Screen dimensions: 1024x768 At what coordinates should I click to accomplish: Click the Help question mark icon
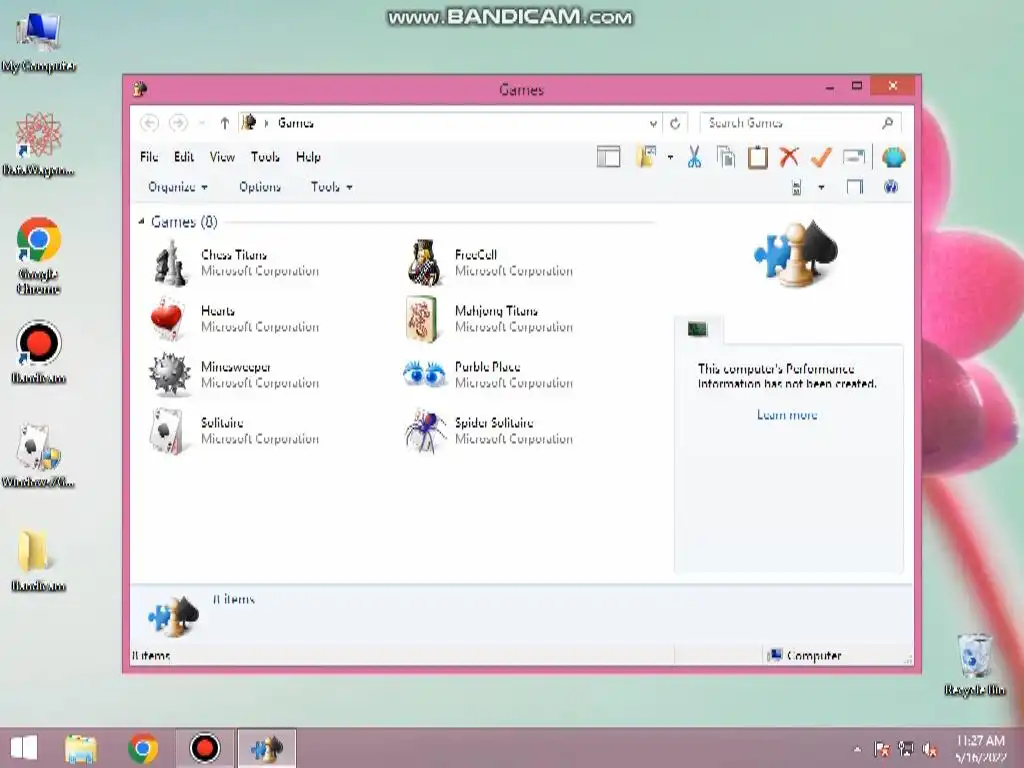[891, 187]
